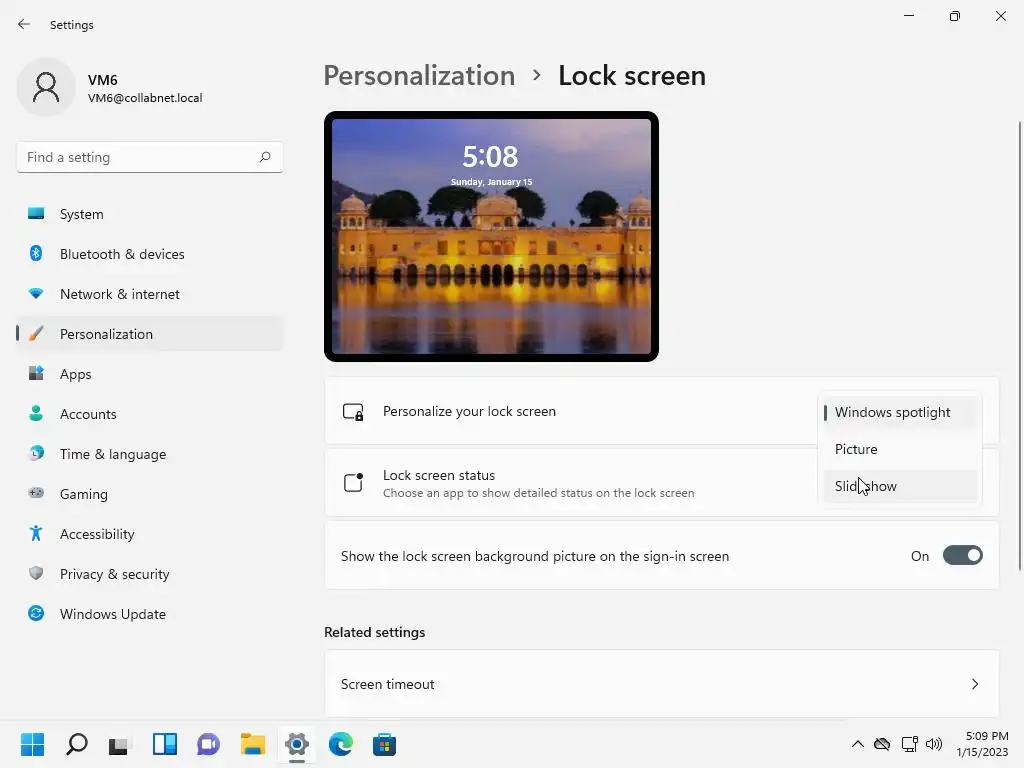This screenshot has width=1024, height=768.
Task: Go to Privacy & security category
Action: pyautogui.click(x=150, y=573)
